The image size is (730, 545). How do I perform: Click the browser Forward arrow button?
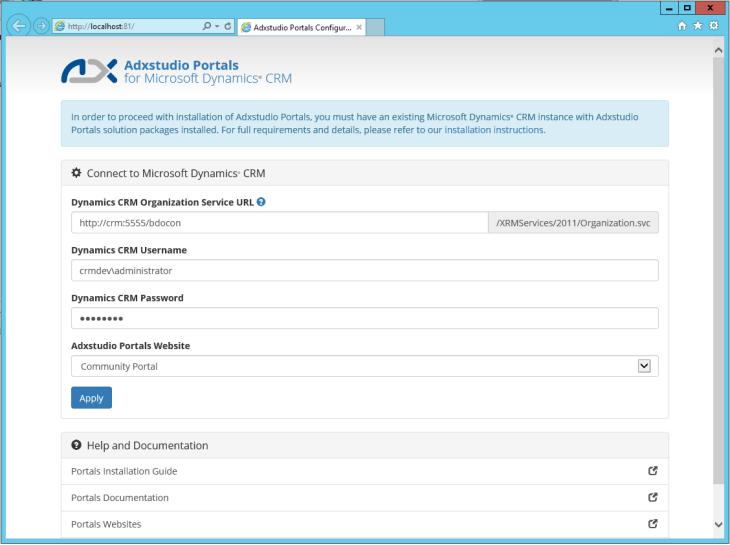pyautogui.click(x=41, y=26)
